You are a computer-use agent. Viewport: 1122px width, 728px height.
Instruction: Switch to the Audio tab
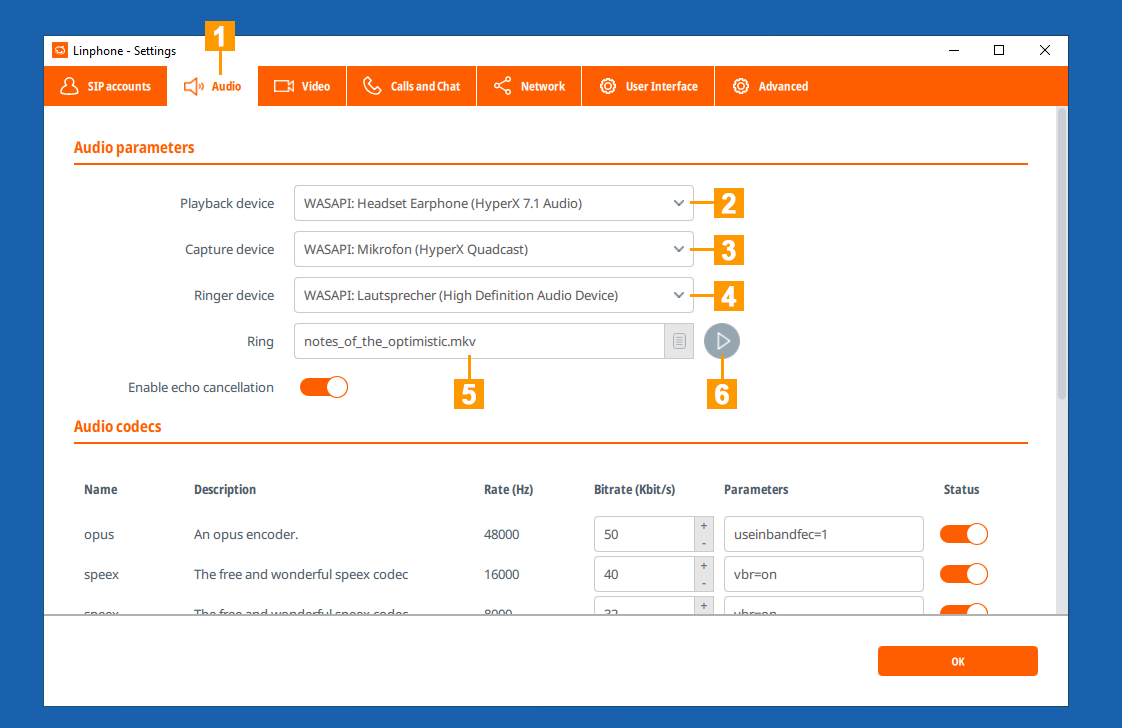(x=213, y=86)
